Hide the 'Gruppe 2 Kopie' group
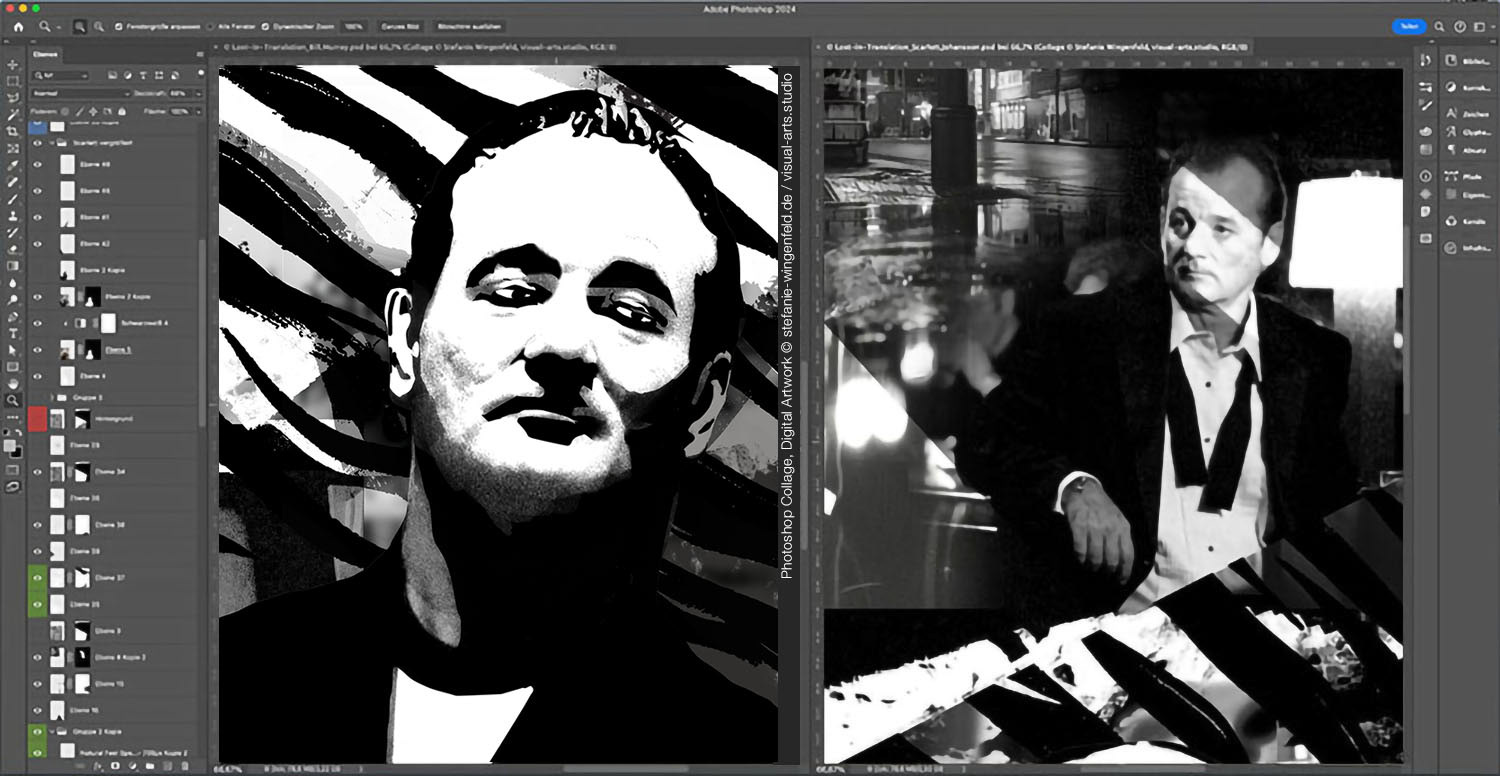The image size is (1500, 776). coord(38,731)
